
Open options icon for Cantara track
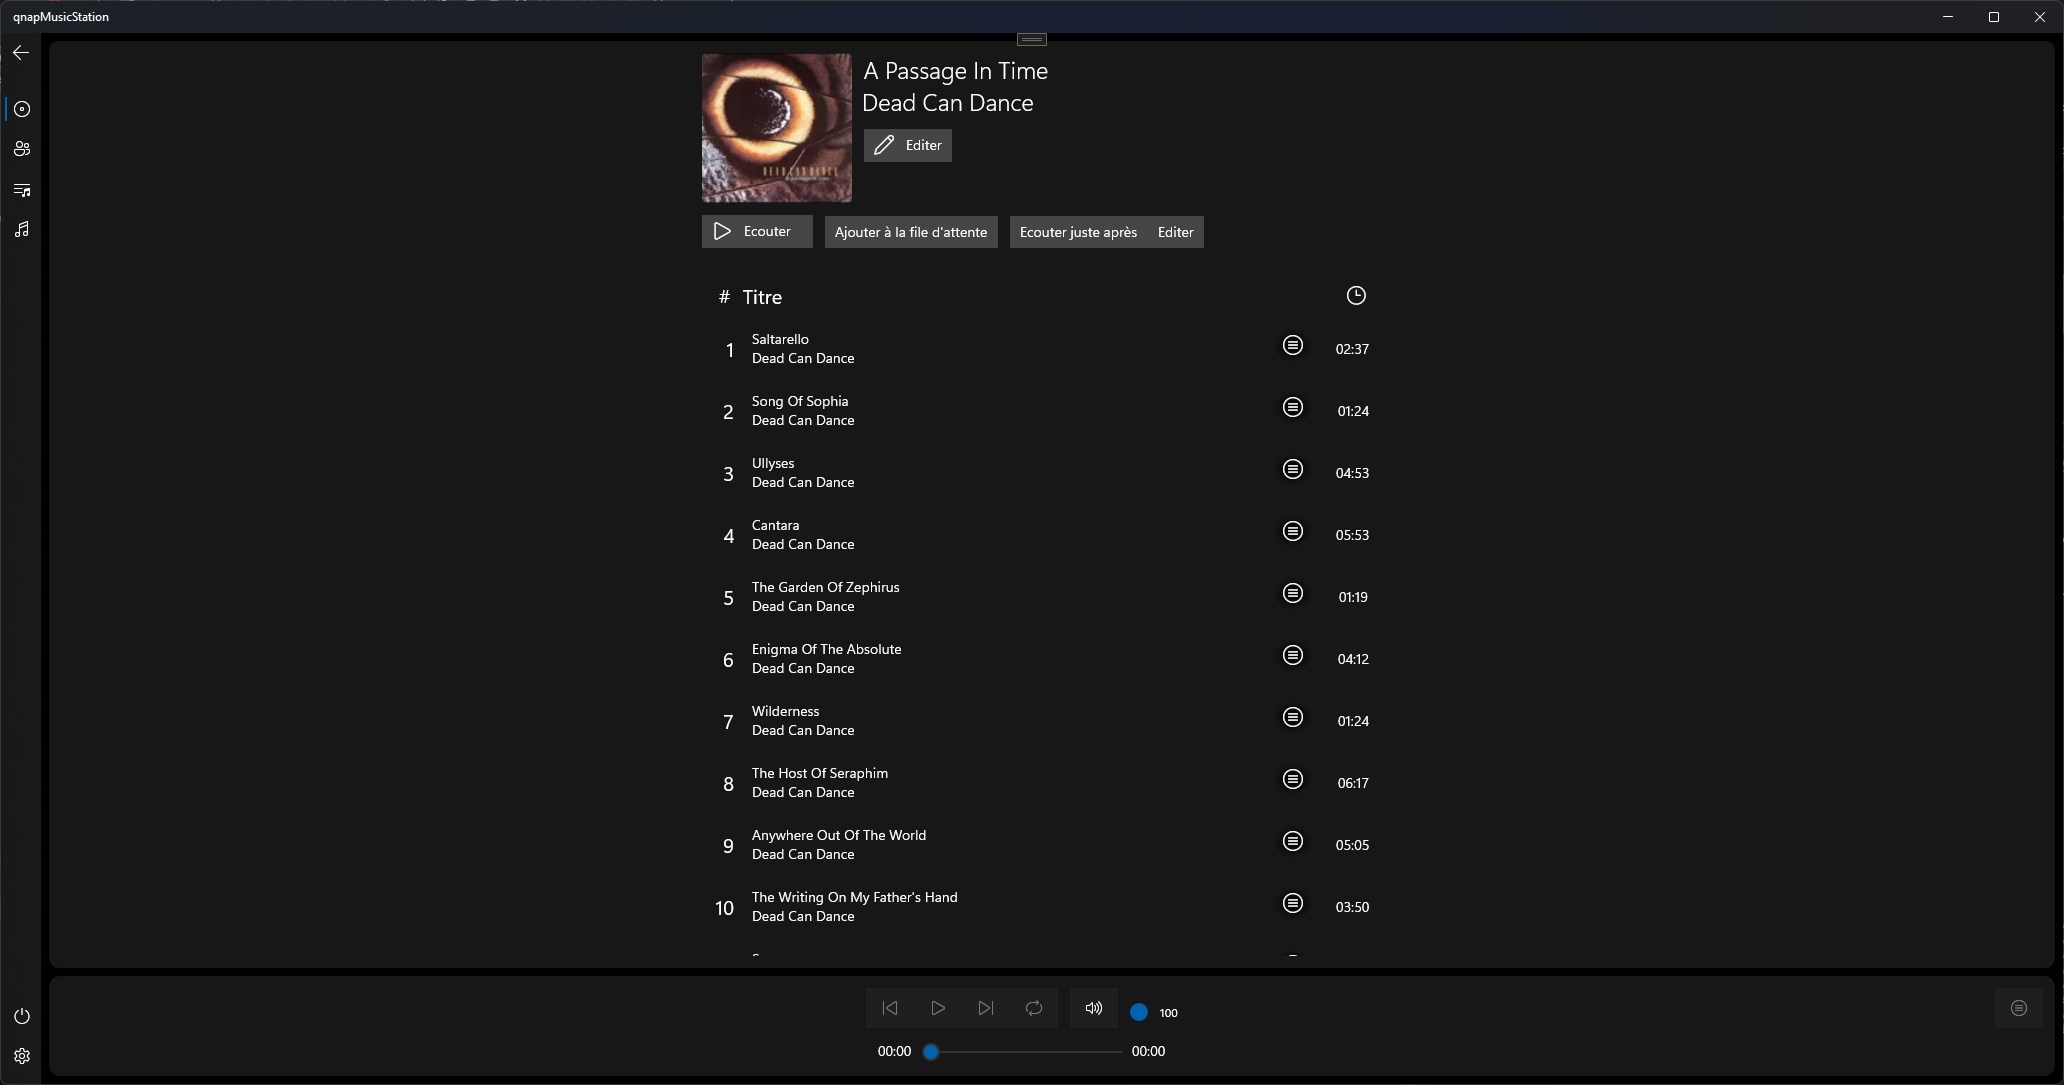[1292, 531]
